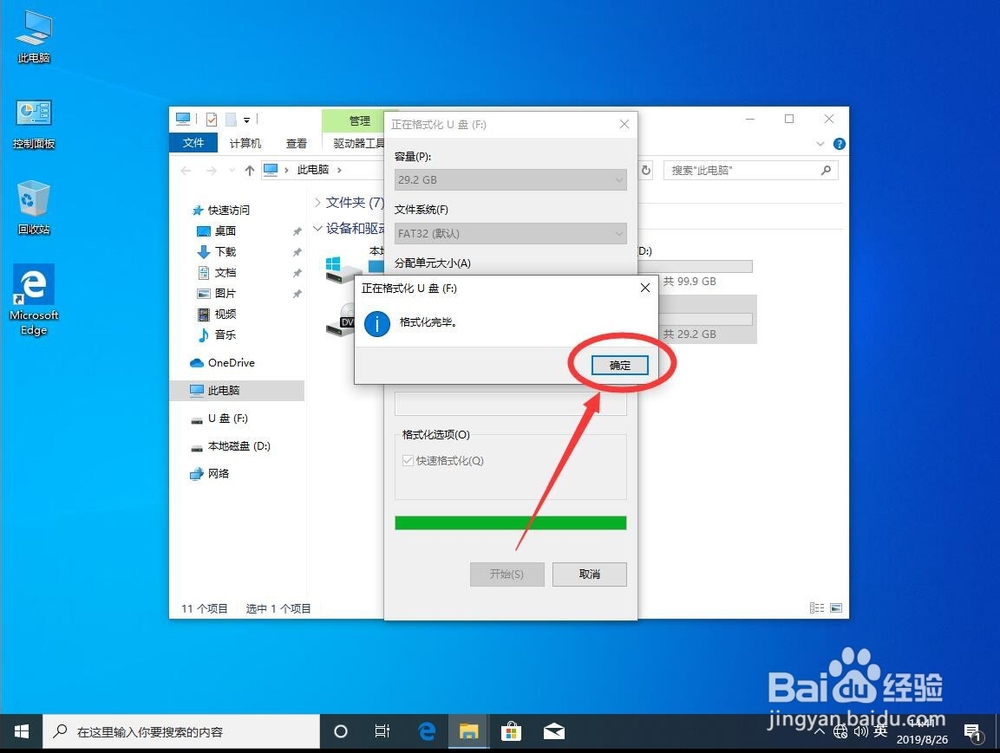Open the 容量 dropdown showing 29.2 GB

tap(510, 180)
